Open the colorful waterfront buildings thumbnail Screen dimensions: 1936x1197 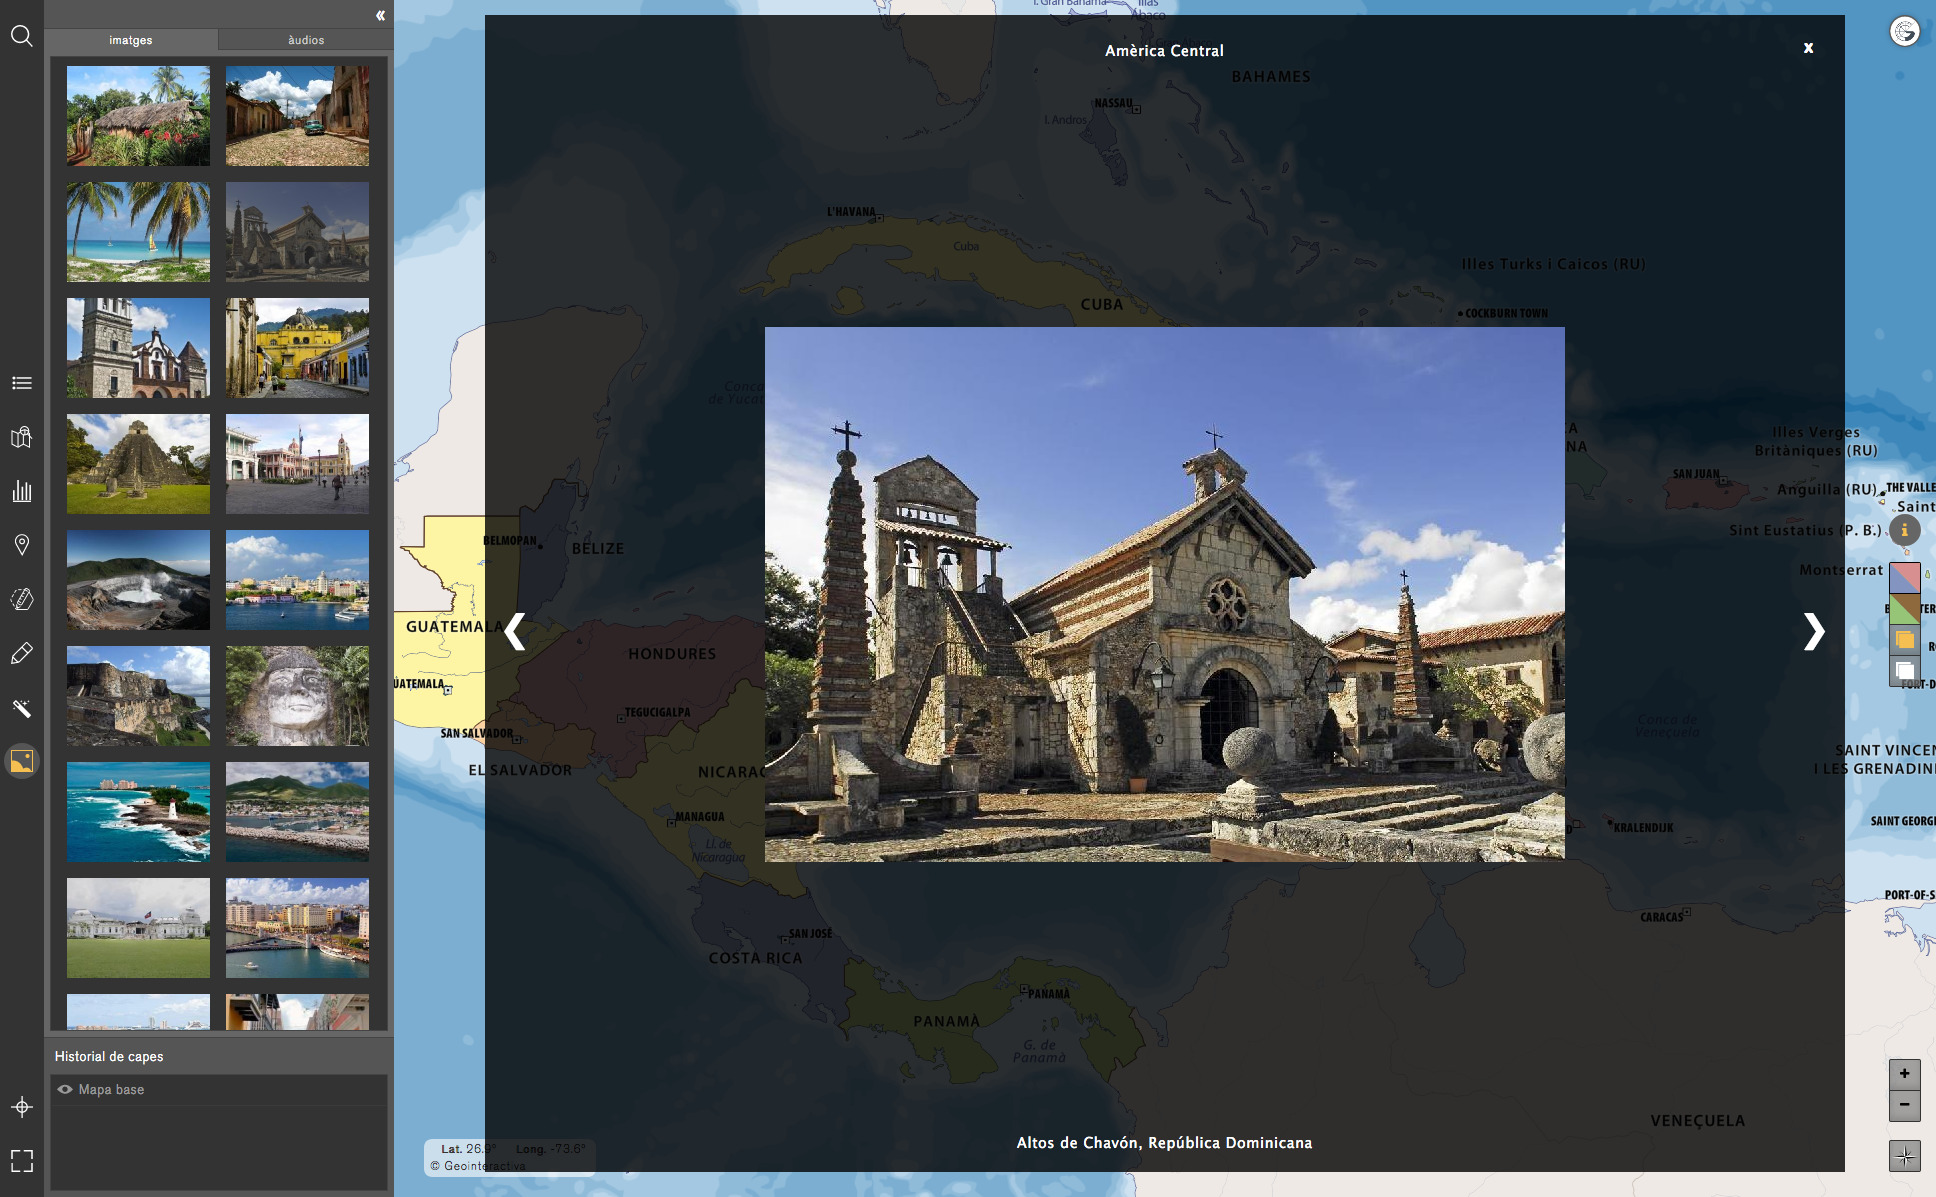point(297,928)
